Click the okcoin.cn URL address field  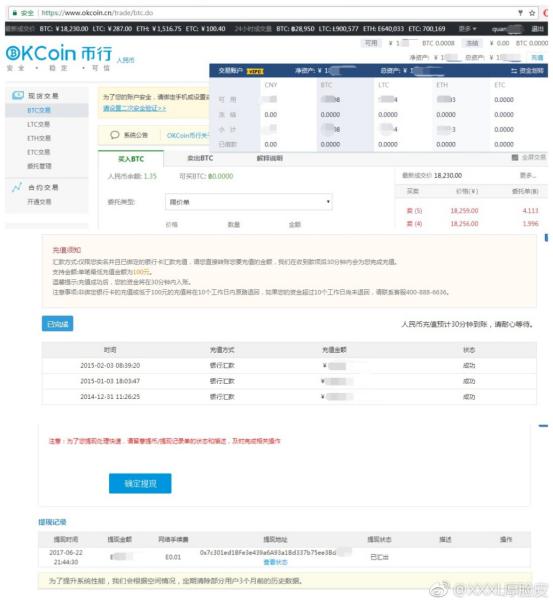[x=269, y=13]
